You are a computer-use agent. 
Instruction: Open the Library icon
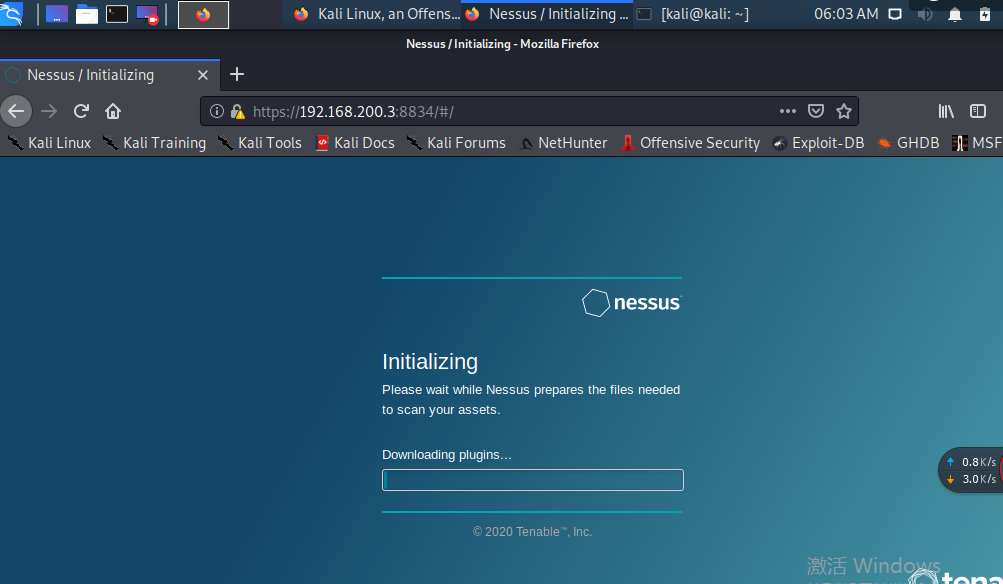pos(946,111)
